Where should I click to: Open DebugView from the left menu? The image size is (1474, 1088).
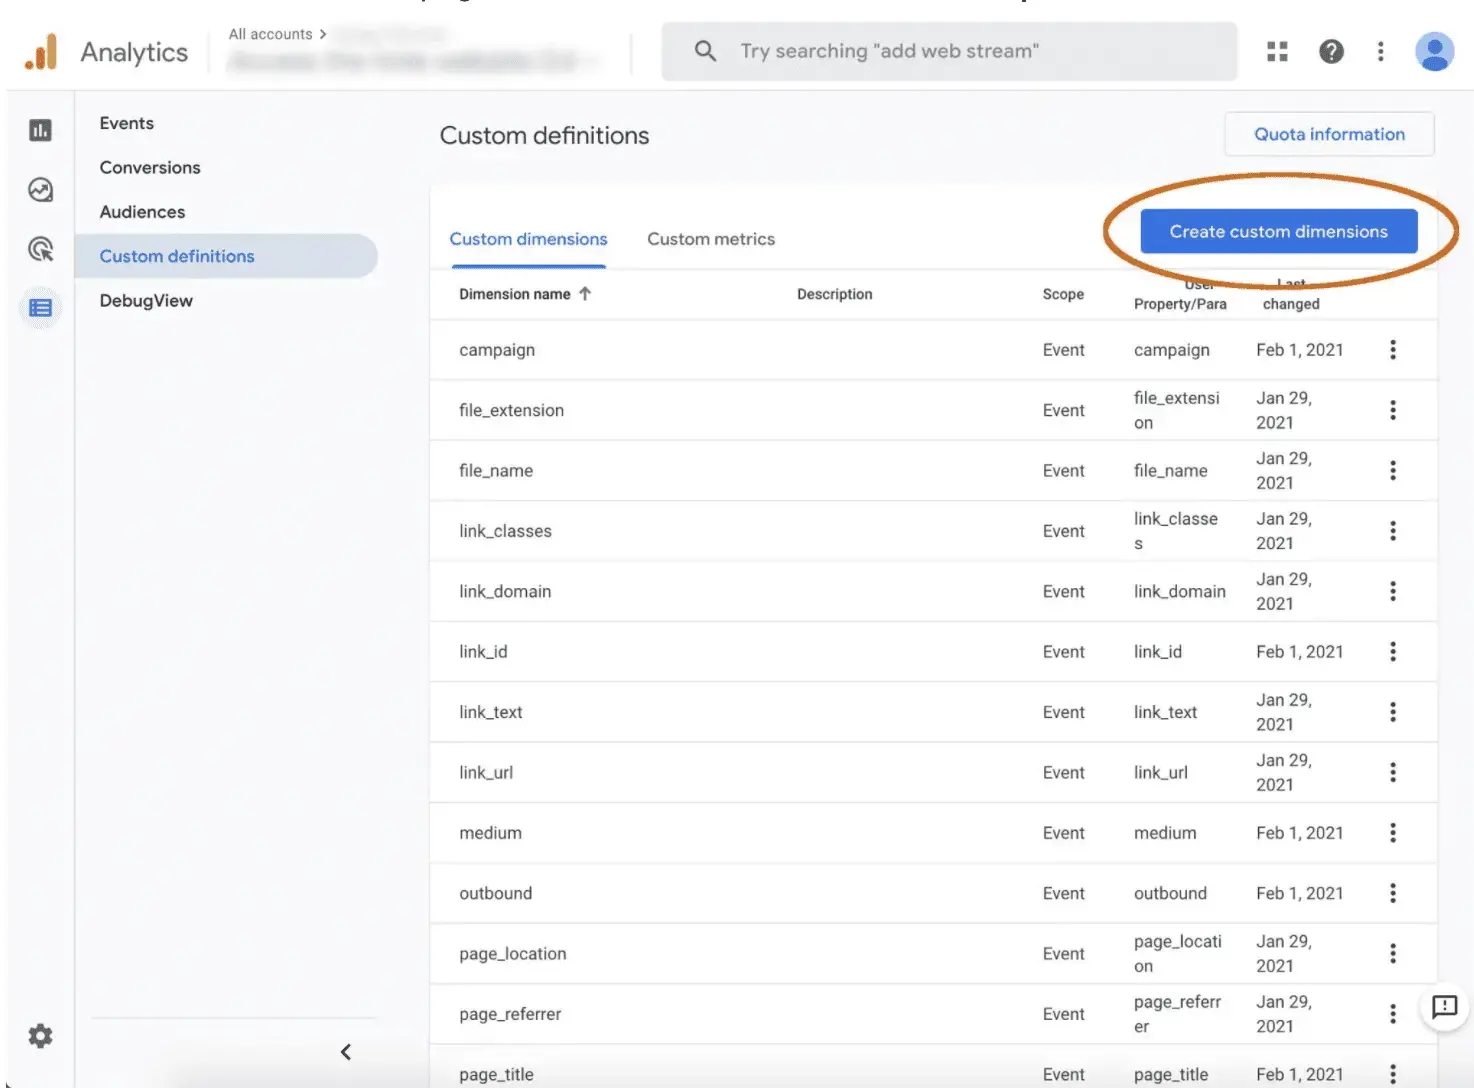coord(146,301)
